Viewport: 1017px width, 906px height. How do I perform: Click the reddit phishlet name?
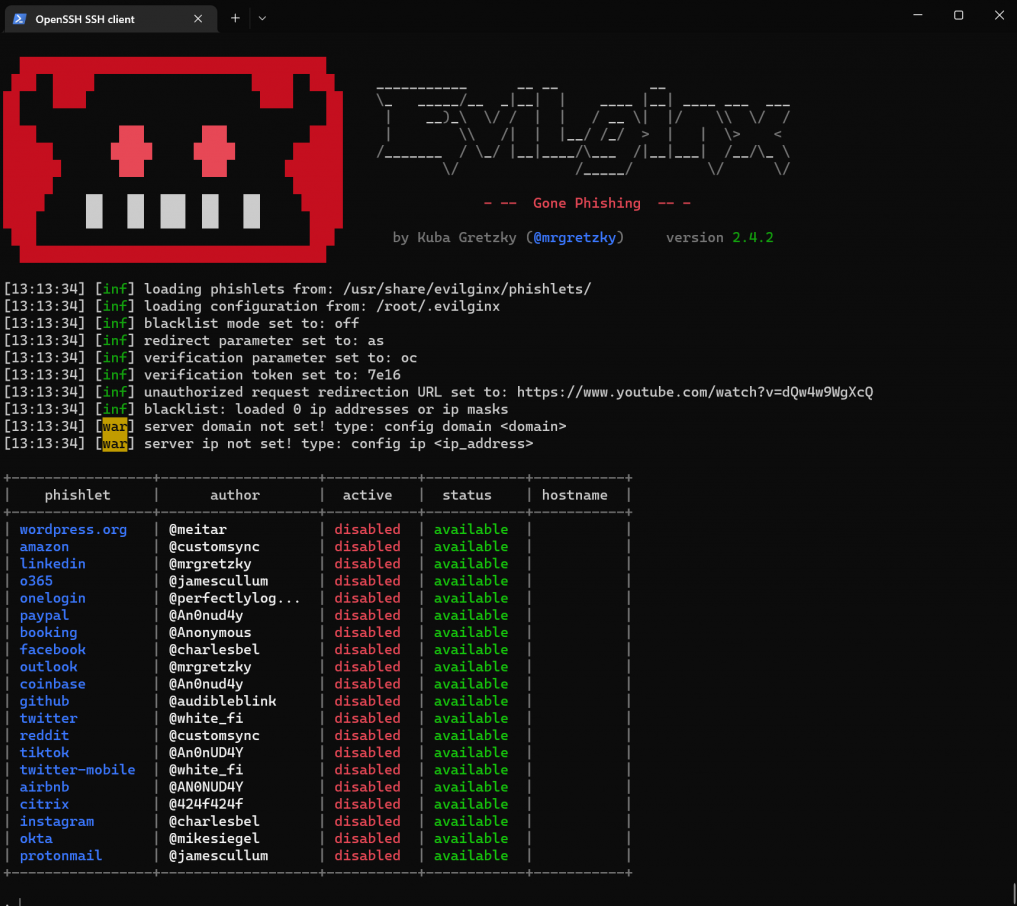[44, 735]
